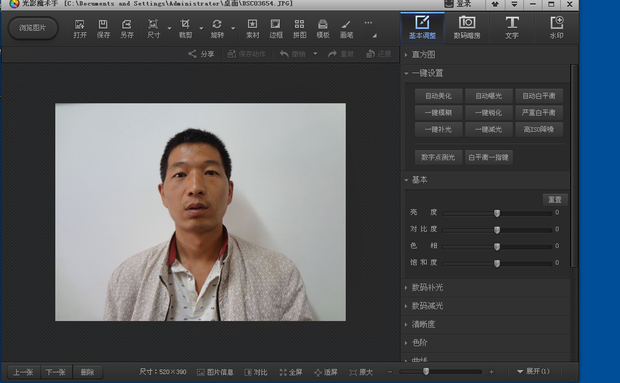Screen dimensions: 620x383
Task: Select the 画笔 brush tool
Action: pos(346,28)
